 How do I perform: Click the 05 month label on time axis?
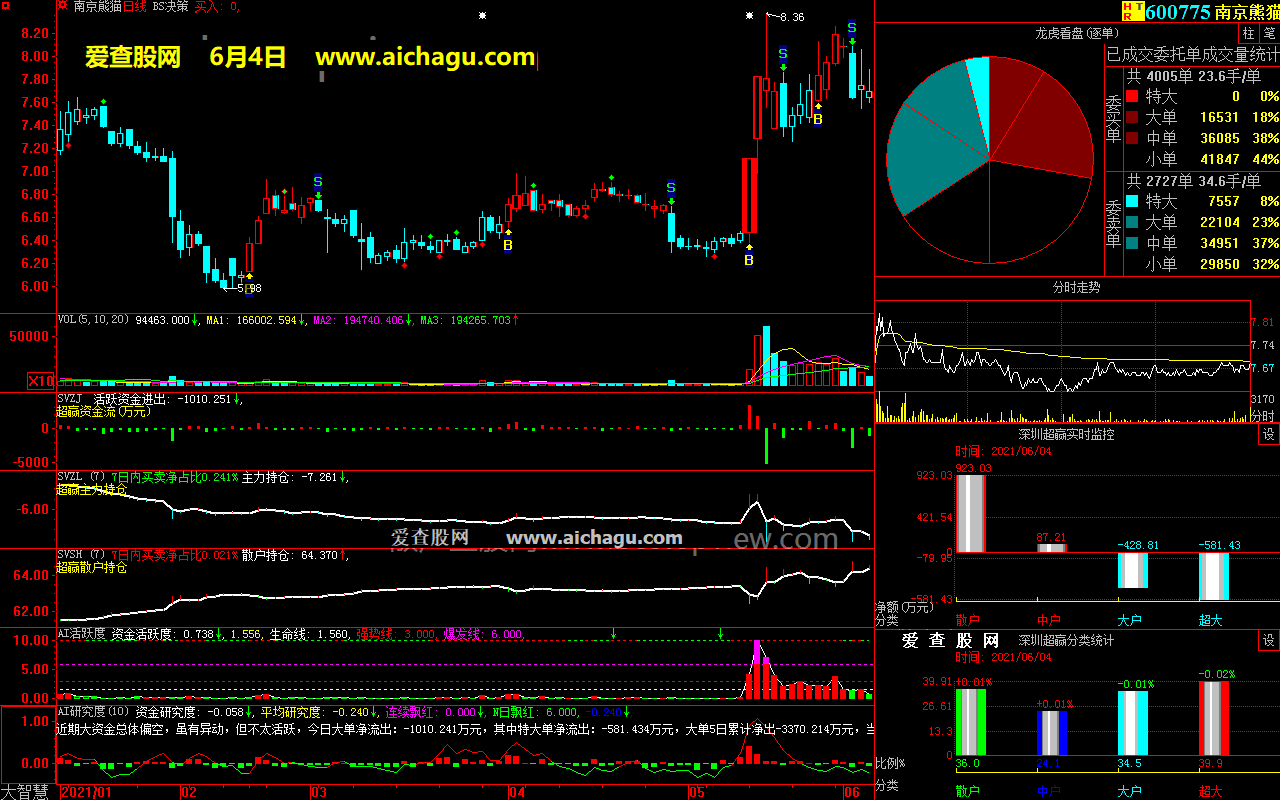pyautogui.click(x=697, y=792)
